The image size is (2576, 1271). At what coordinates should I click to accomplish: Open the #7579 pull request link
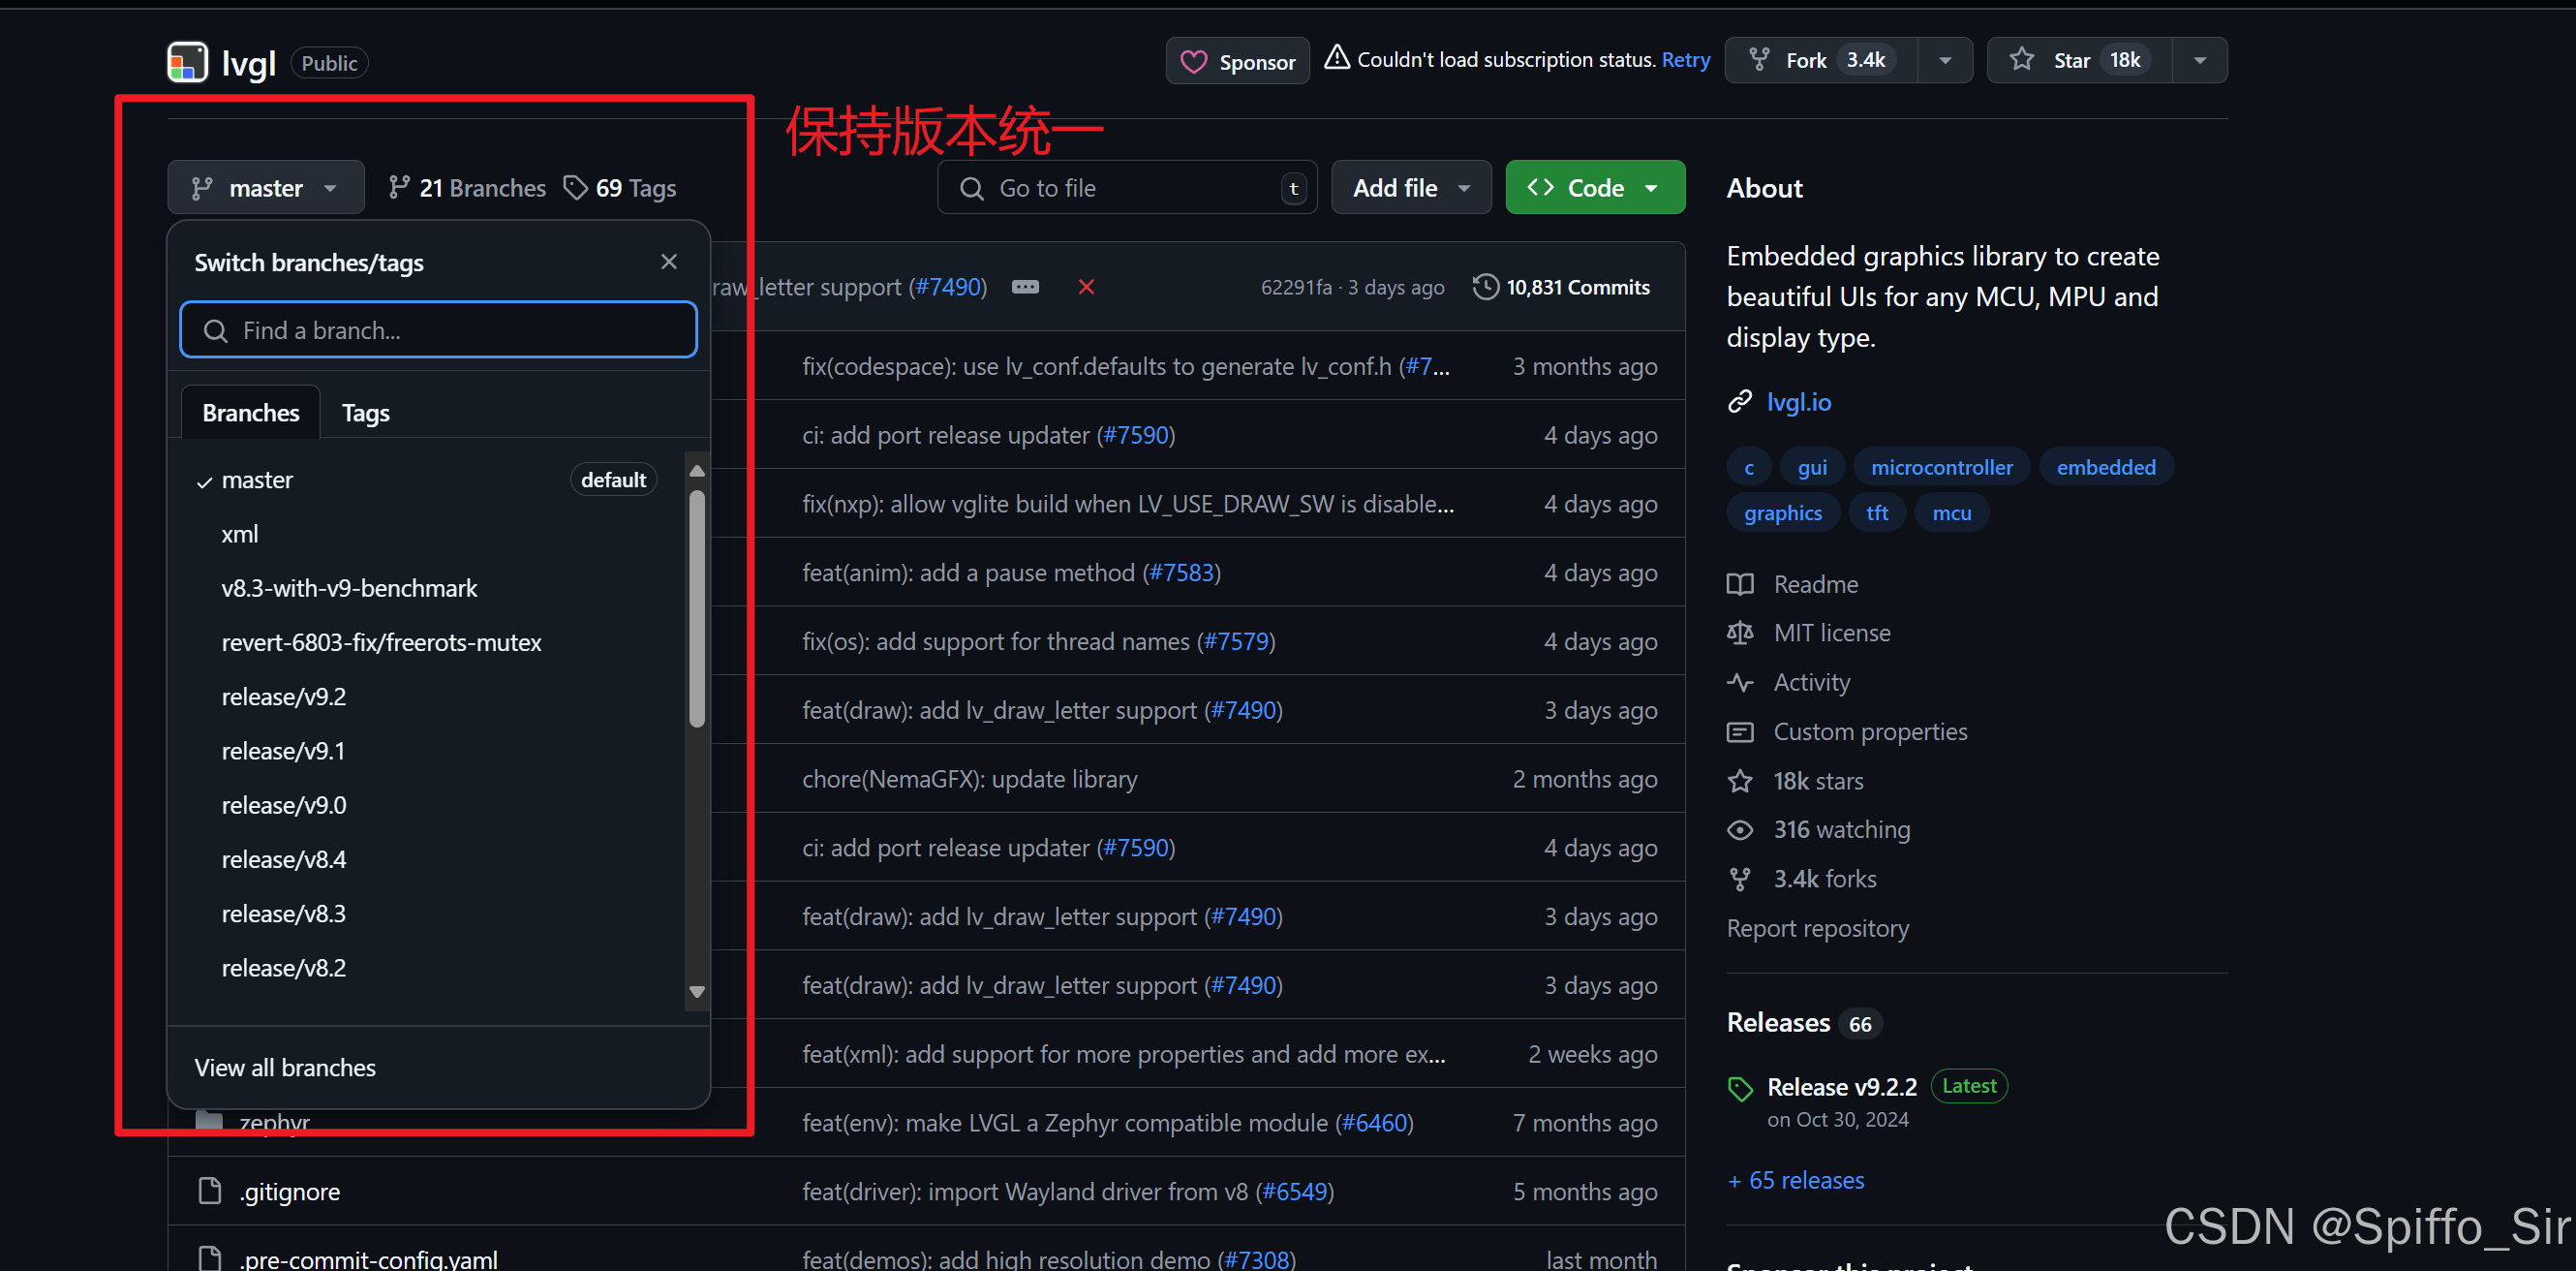[x=1236, y=642]
